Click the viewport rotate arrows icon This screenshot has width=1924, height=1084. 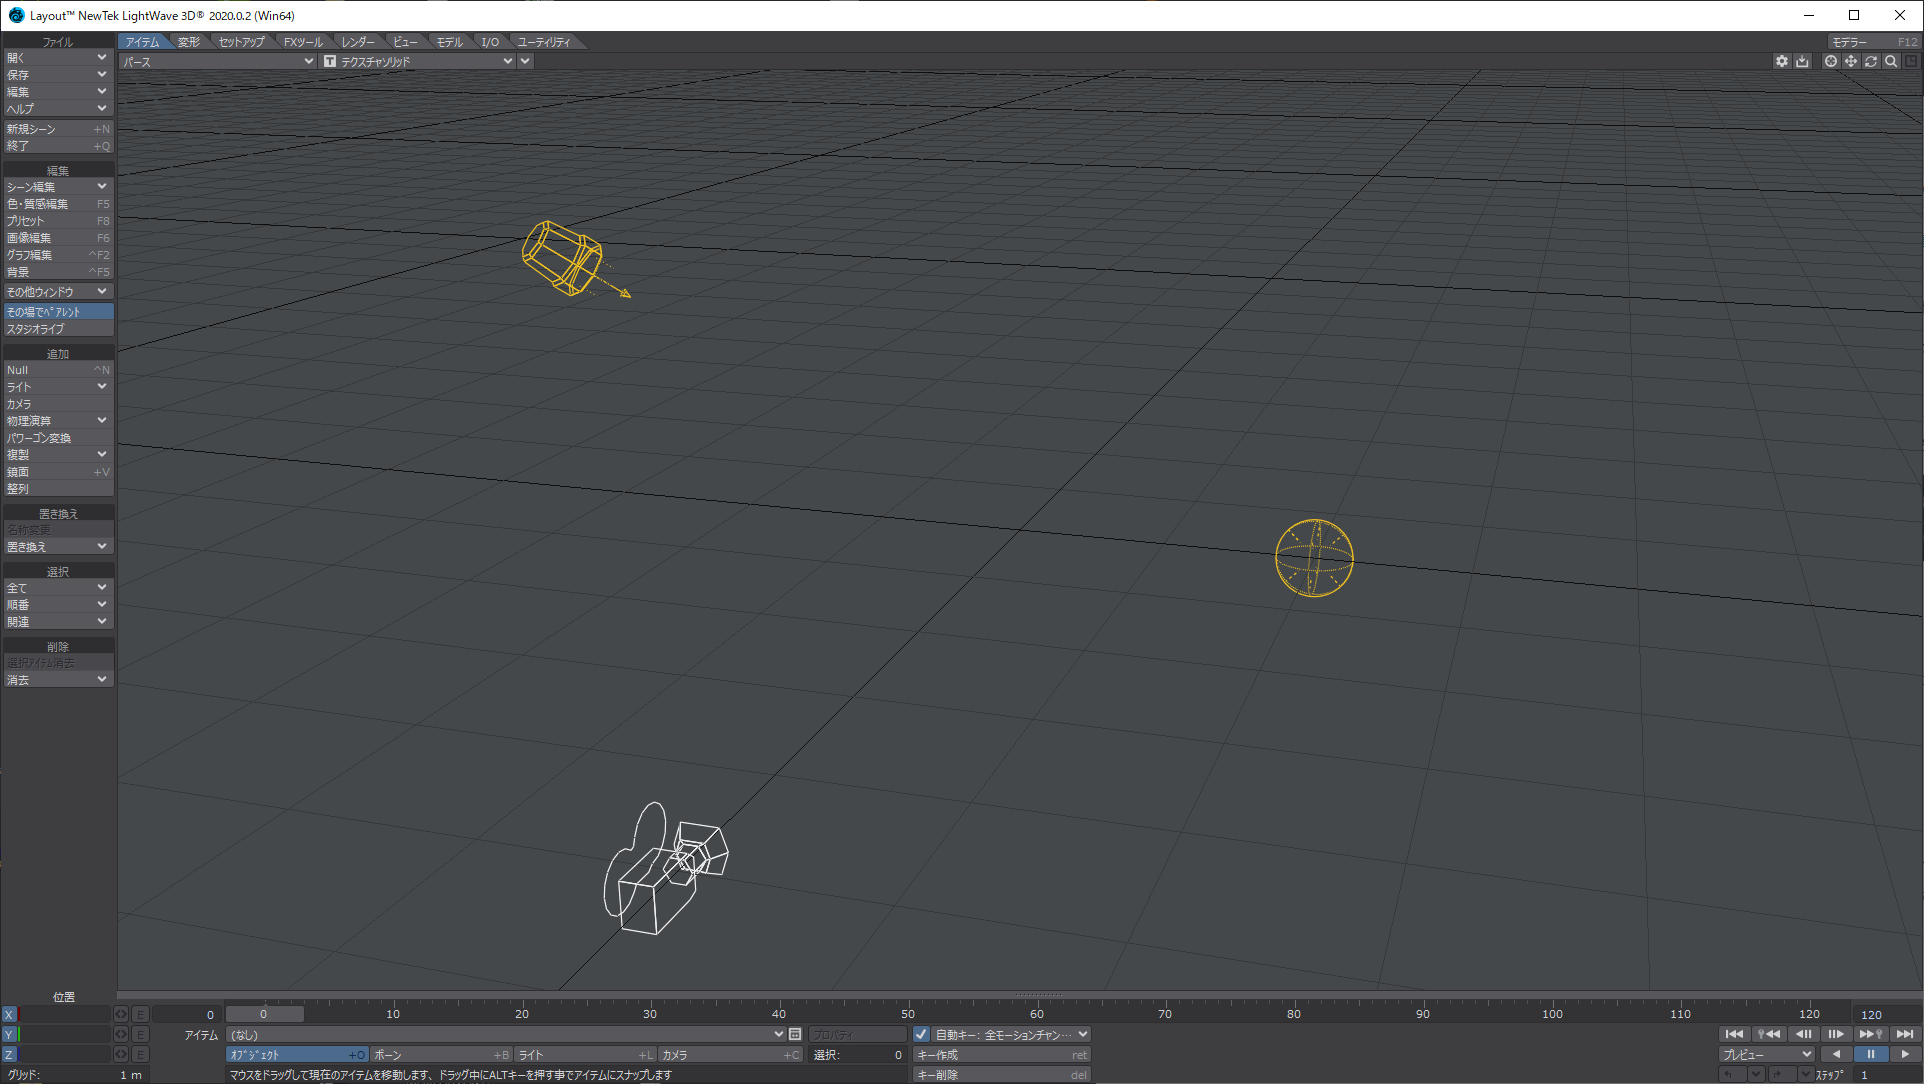pos(1871,61)
